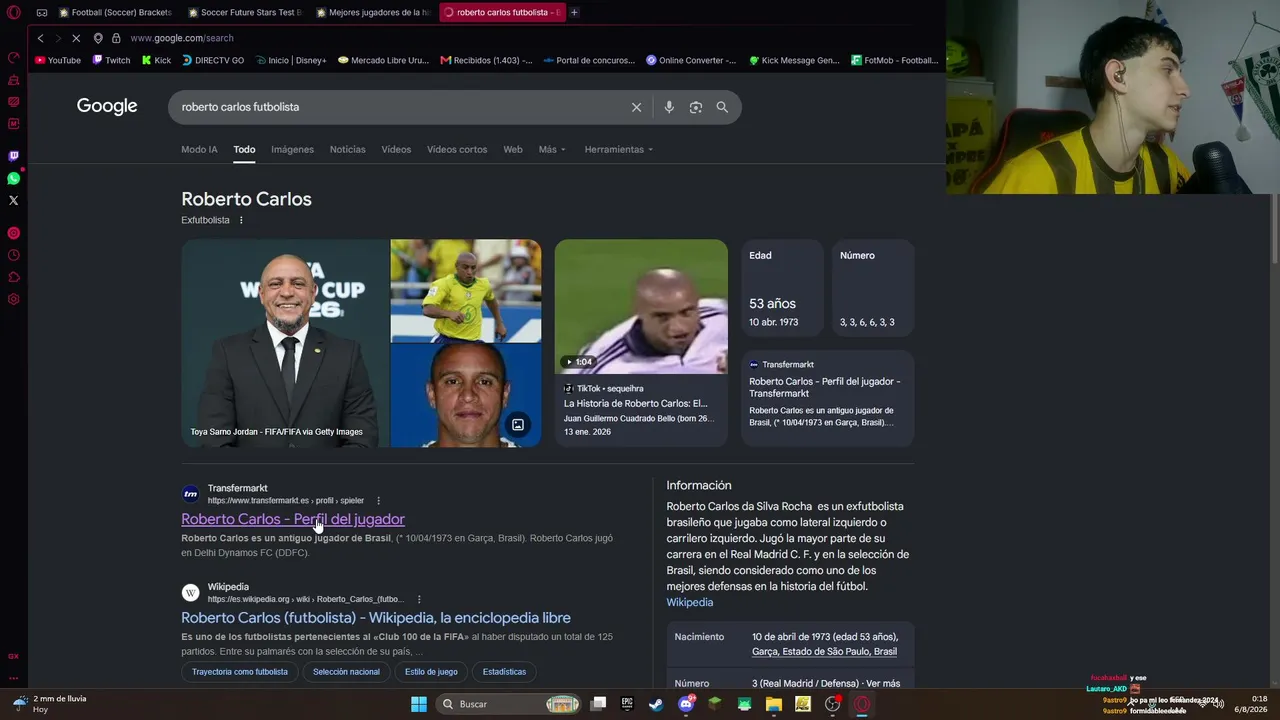Open browsing history clock in the sidebar
Screen dimensions: 1280x720
click(14, 255)
